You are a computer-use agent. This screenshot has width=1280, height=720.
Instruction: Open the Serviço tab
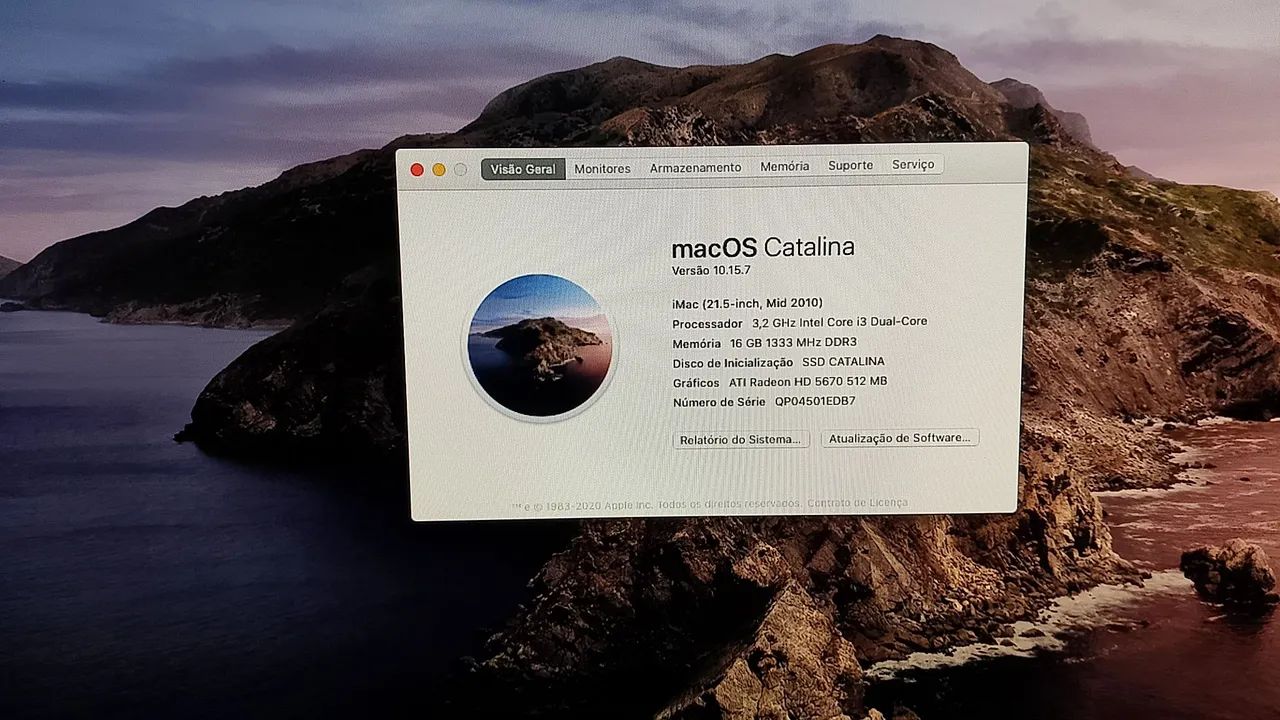click(x=913, y=164)
